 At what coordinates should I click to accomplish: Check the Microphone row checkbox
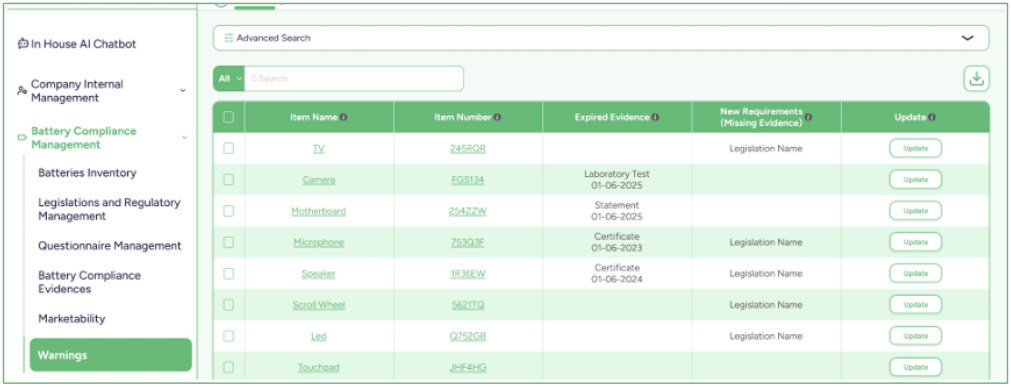click(x=228, y=243)
